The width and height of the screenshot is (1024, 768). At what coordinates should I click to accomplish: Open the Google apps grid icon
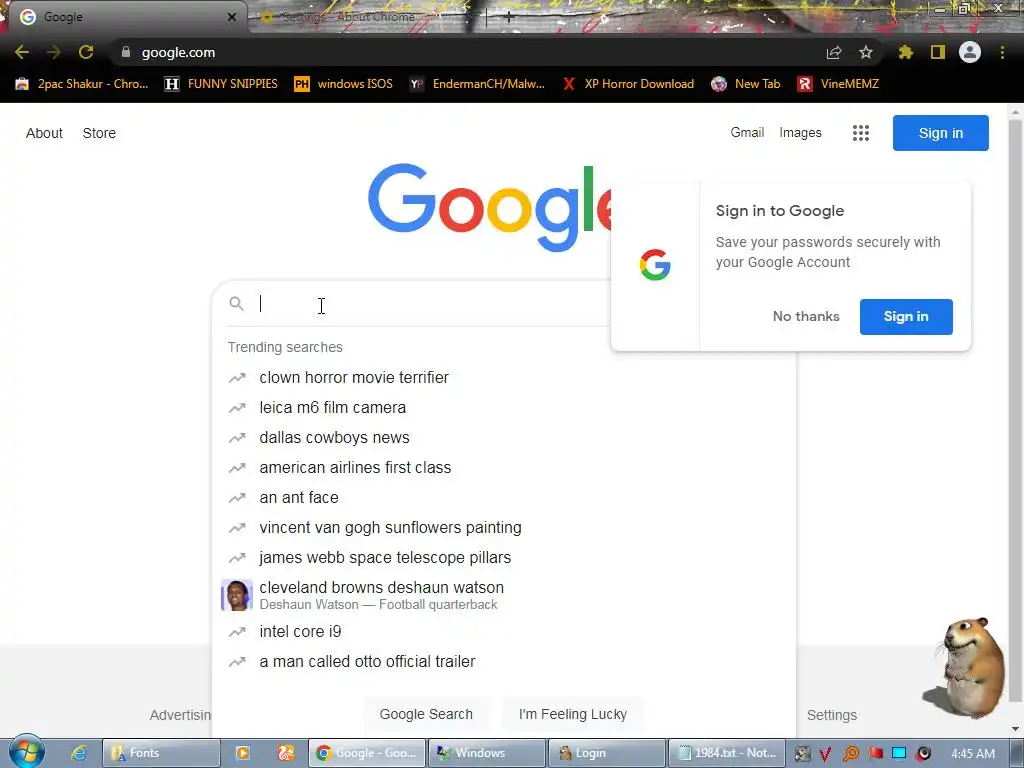coord(861,133)
